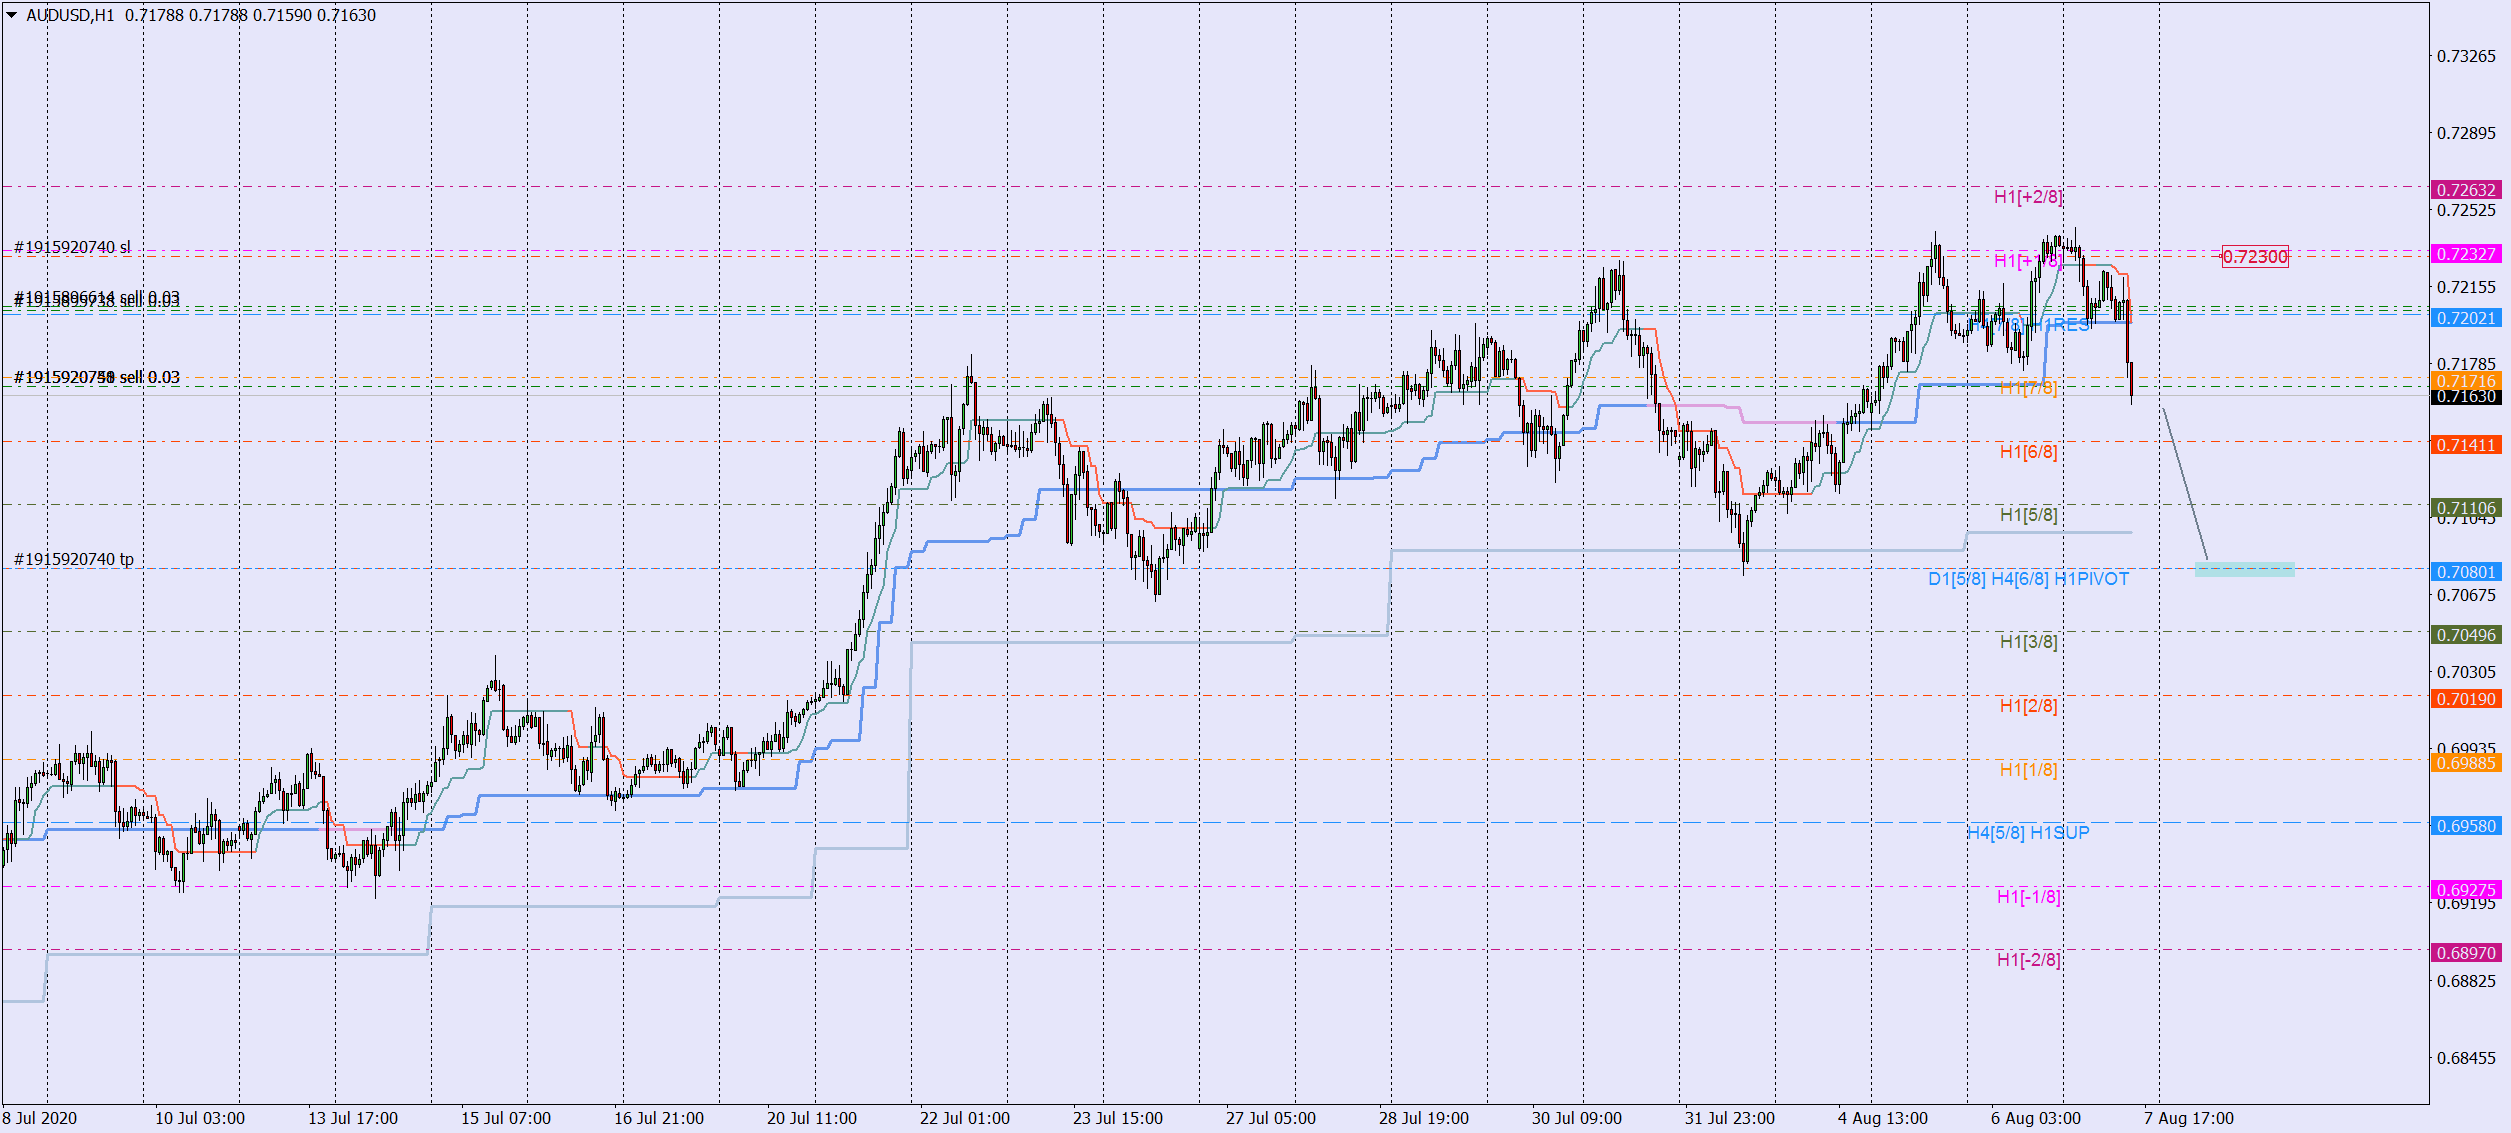Select the grey trend line pointing to target zone
Screen dimensions: 2511x1133
pyautogui.click(x=2185, y=484)
